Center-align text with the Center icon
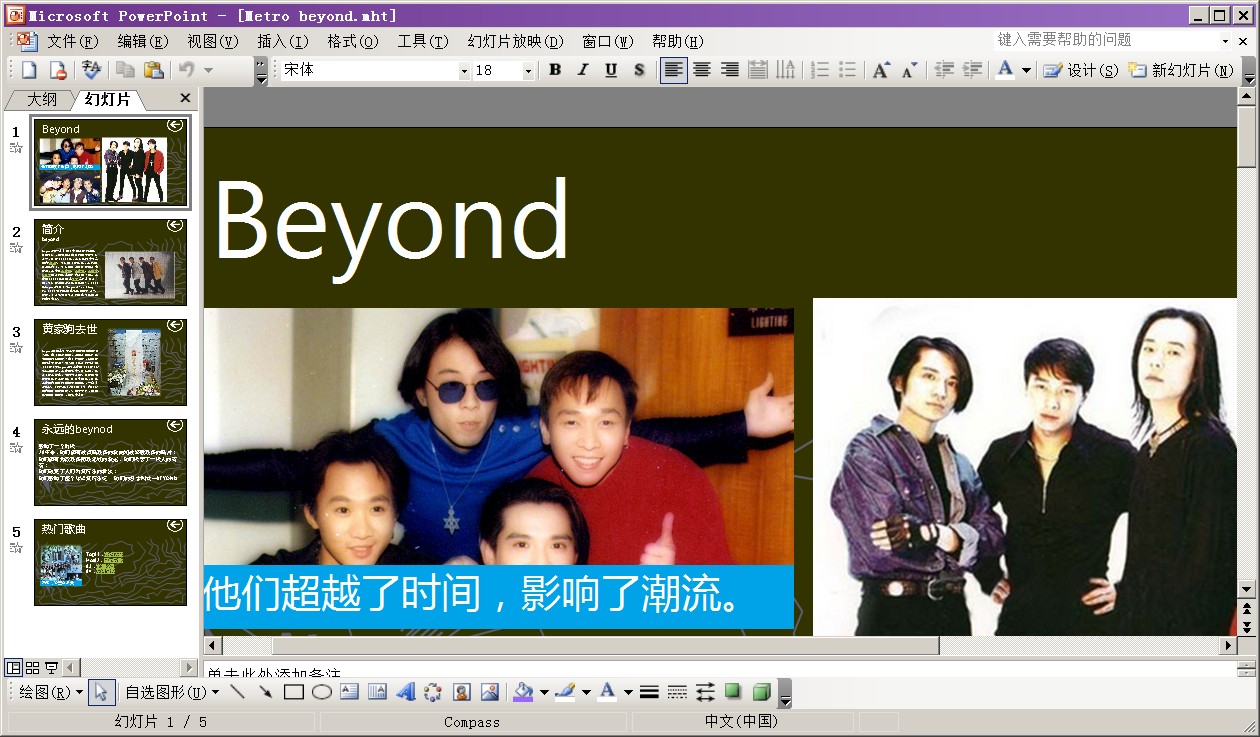This screenshot has height=737, width=1260. click(x=702, y=70)
